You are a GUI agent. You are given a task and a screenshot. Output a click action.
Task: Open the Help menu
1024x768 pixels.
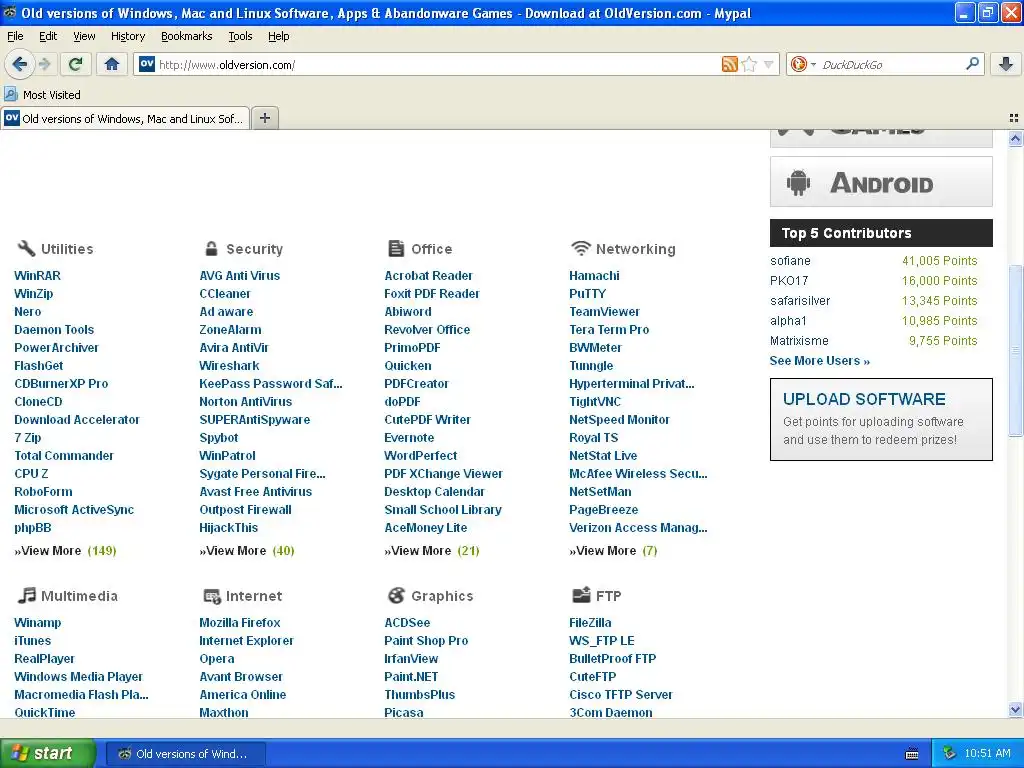pyautogui.click(x=278, y=36)
